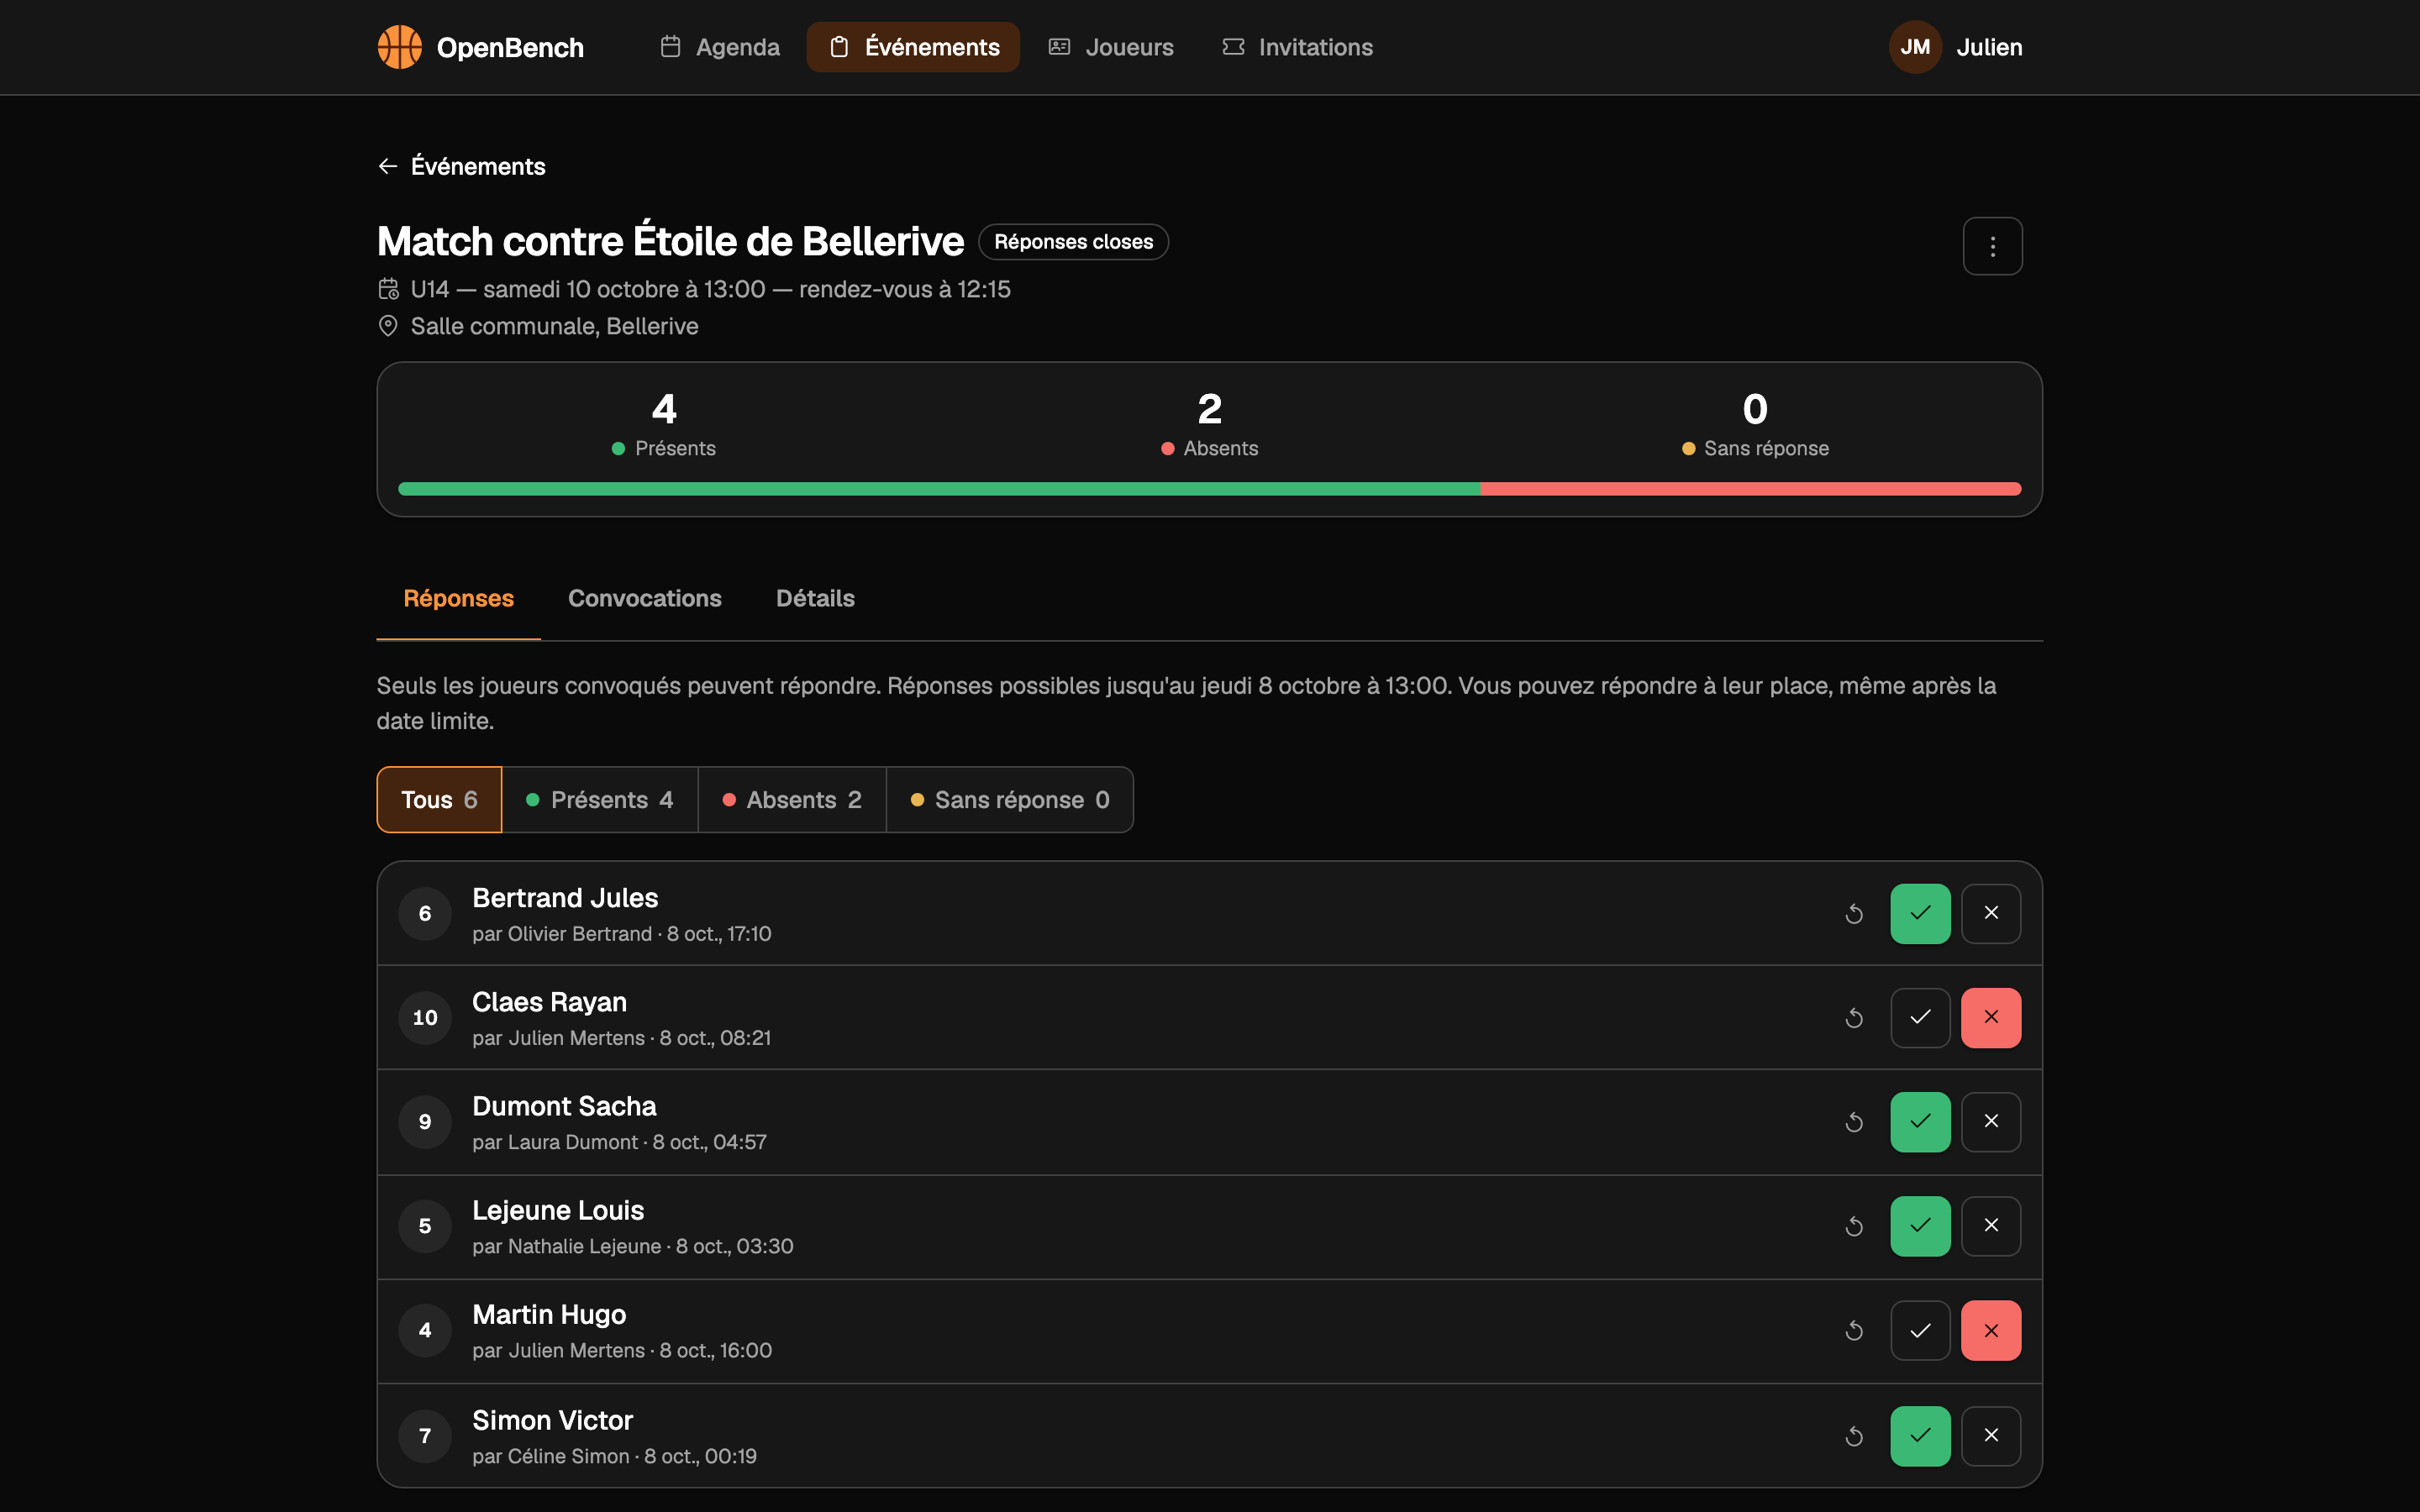This screenshot has height=1512, width=2420.
Task: Mark Dumont Sacha as absent
Action: 1991,1122
